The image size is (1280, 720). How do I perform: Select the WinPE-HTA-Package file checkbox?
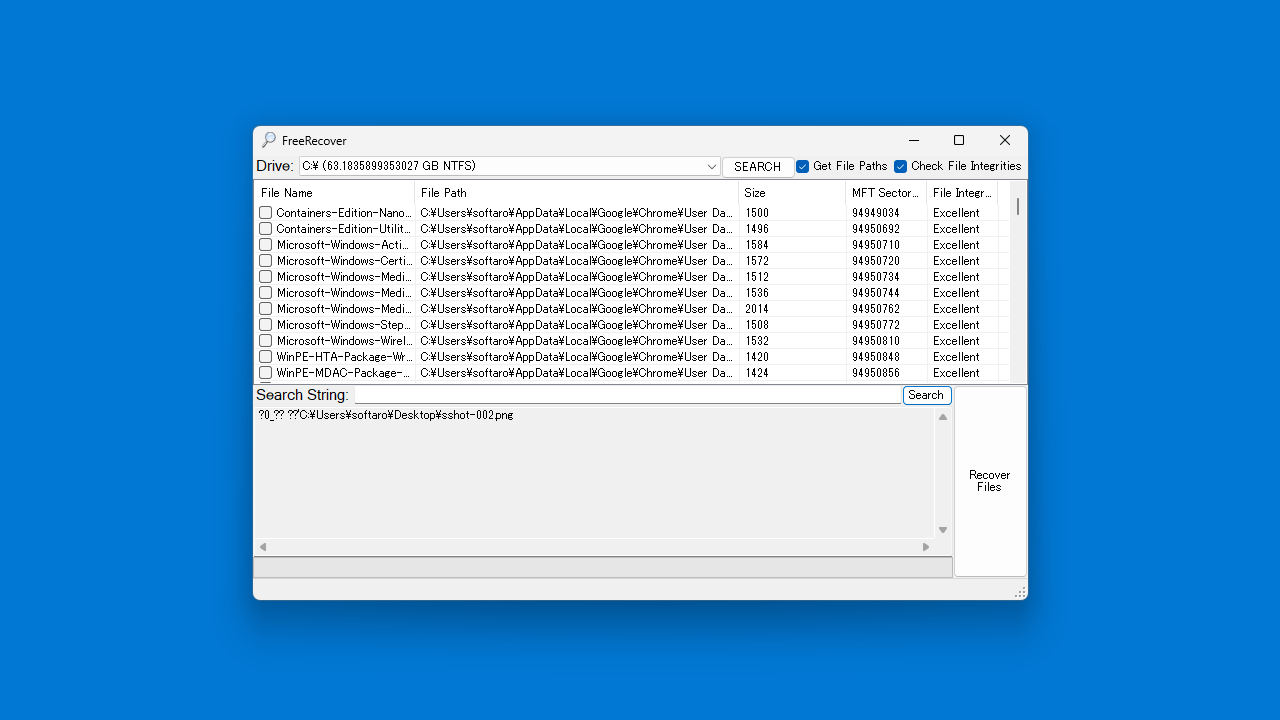click(266, 357)
